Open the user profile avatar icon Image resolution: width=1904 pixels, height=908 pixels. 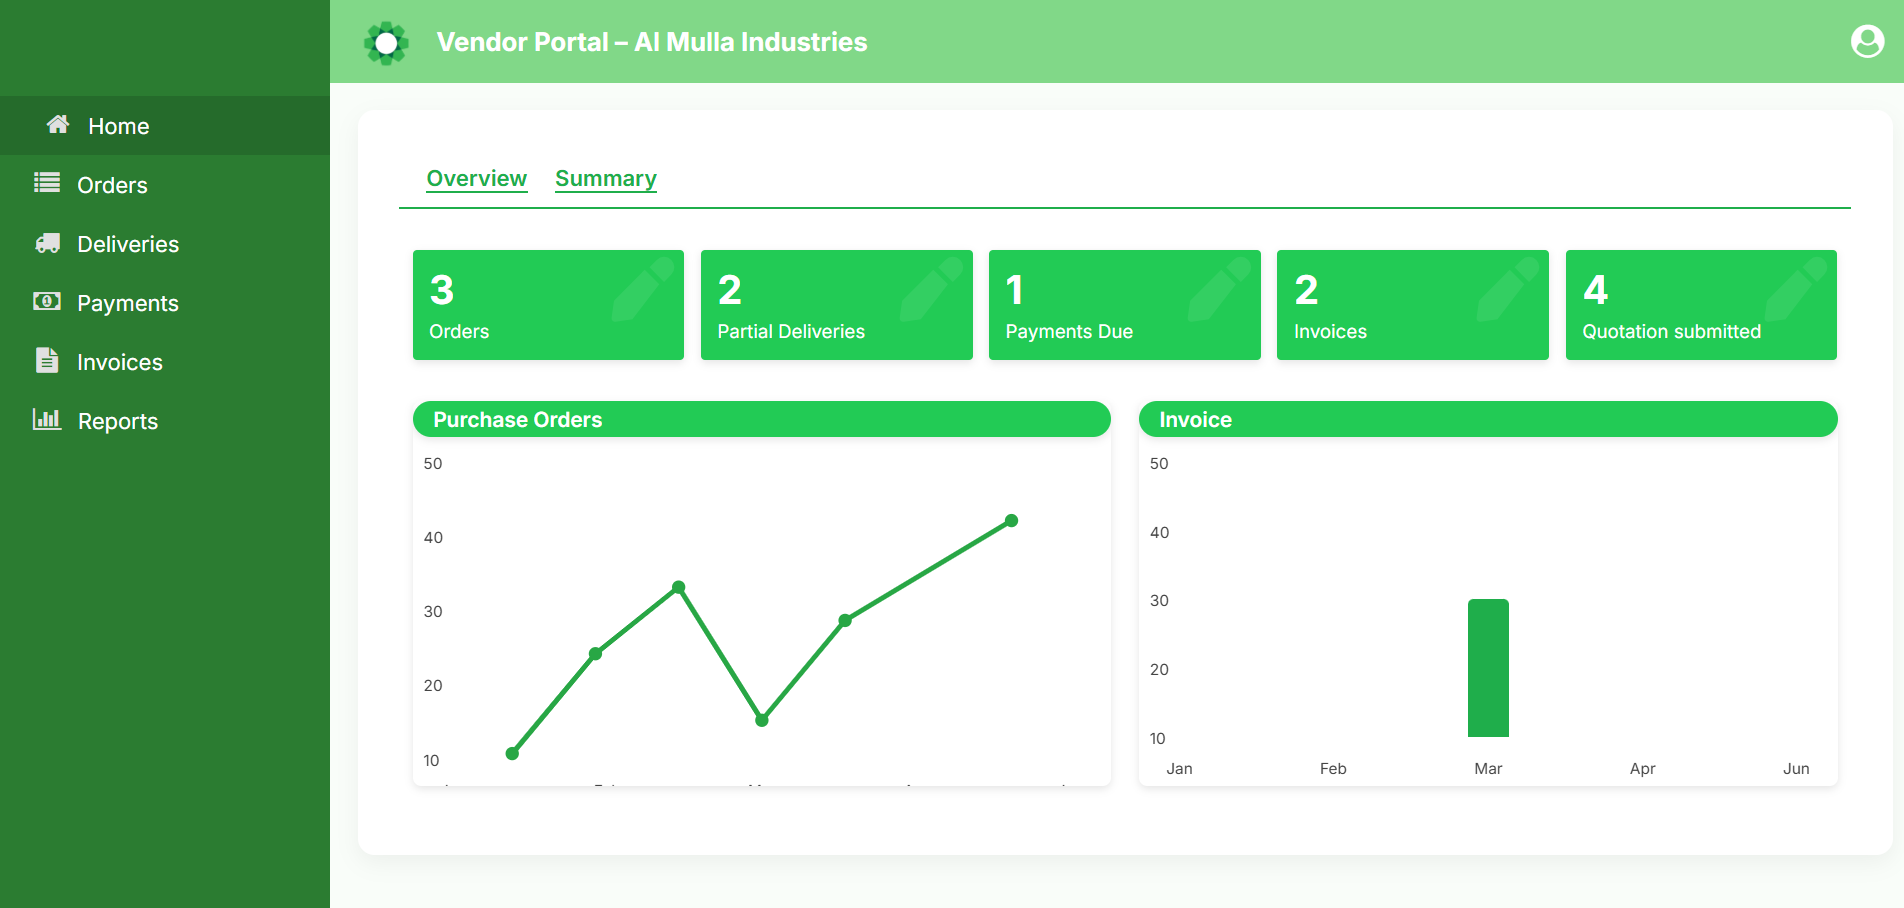[x=1867, y=42]
